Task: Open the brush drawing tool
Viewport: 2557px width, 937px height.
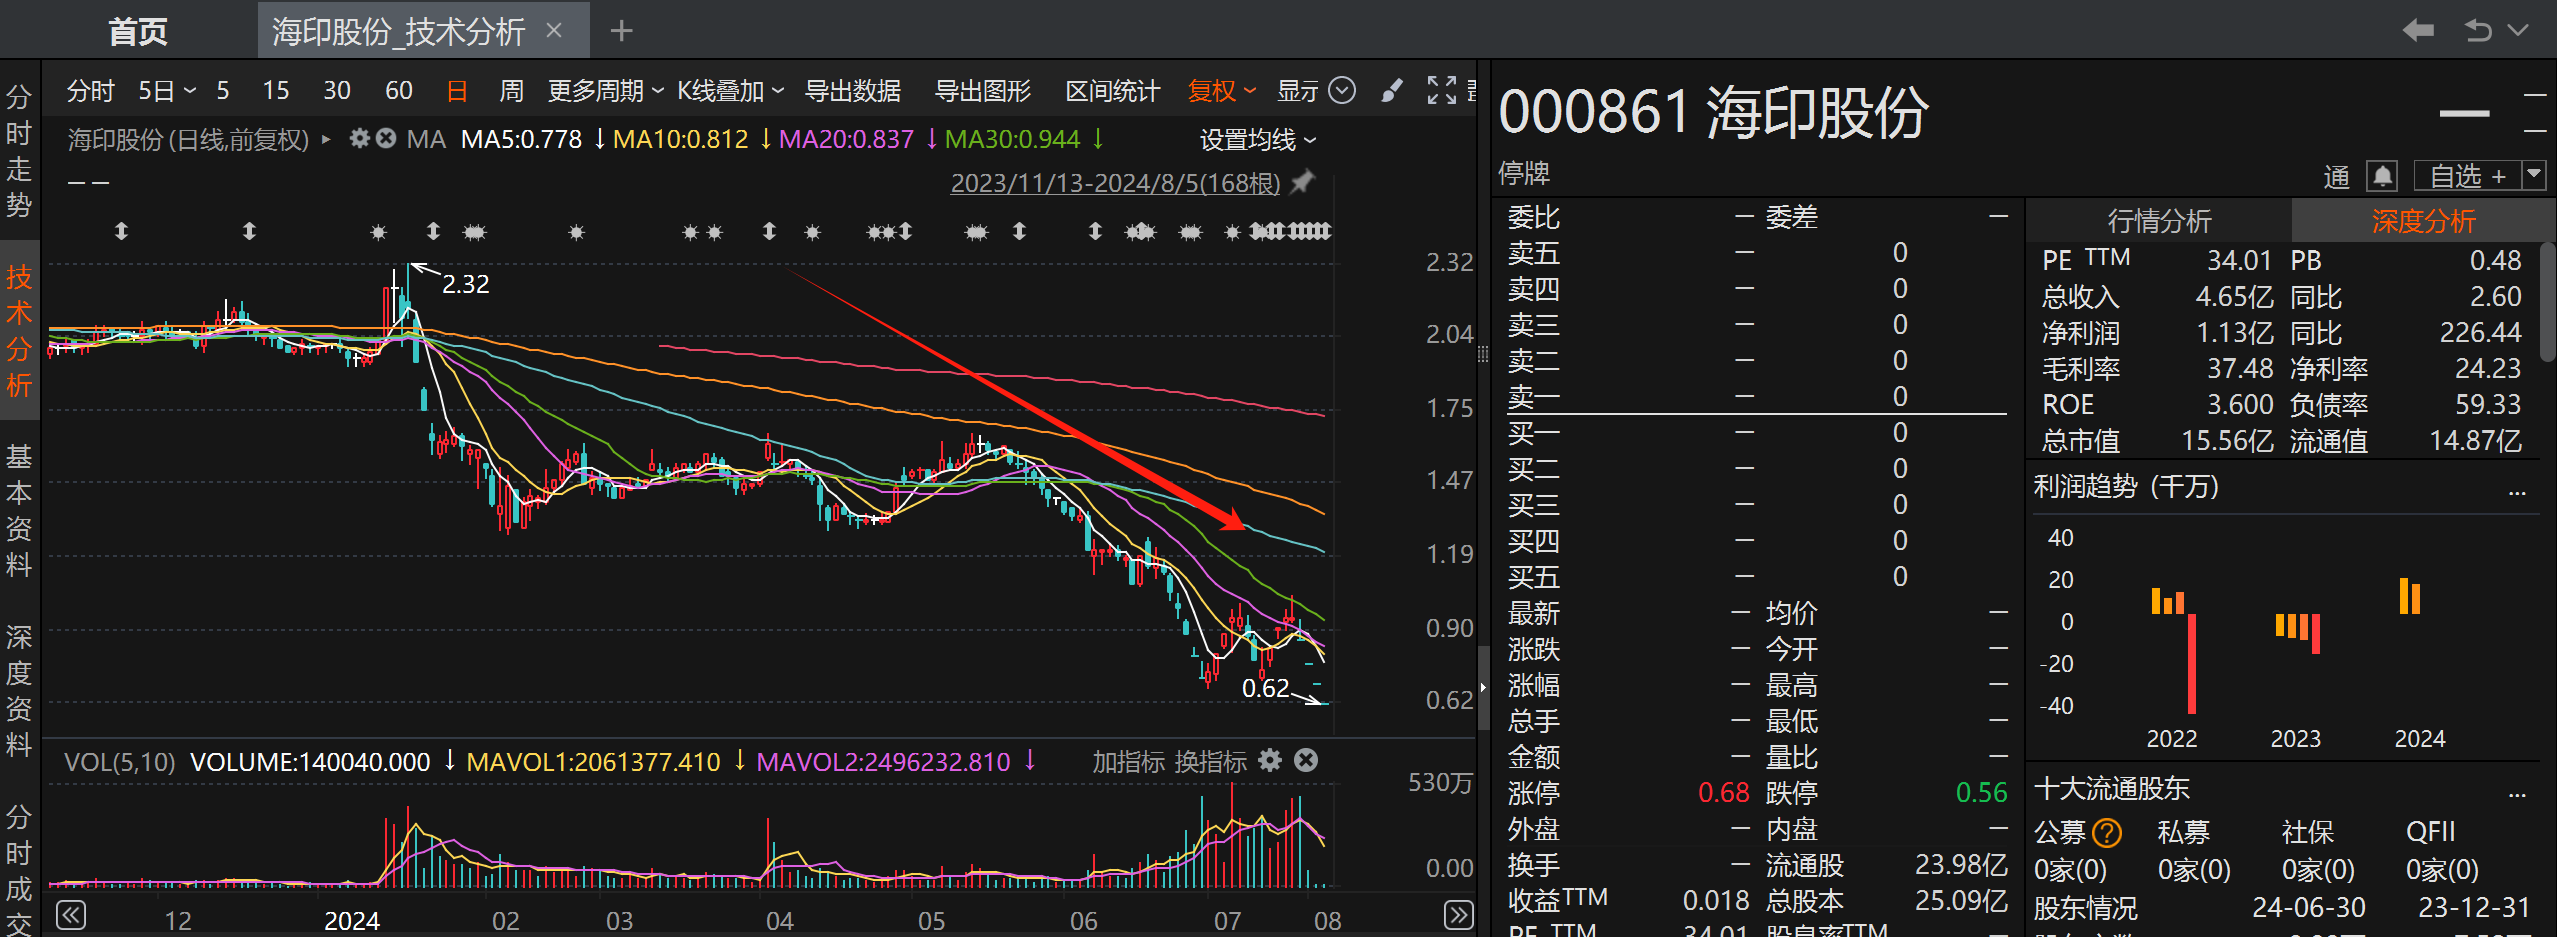Action: point(1391,91)
